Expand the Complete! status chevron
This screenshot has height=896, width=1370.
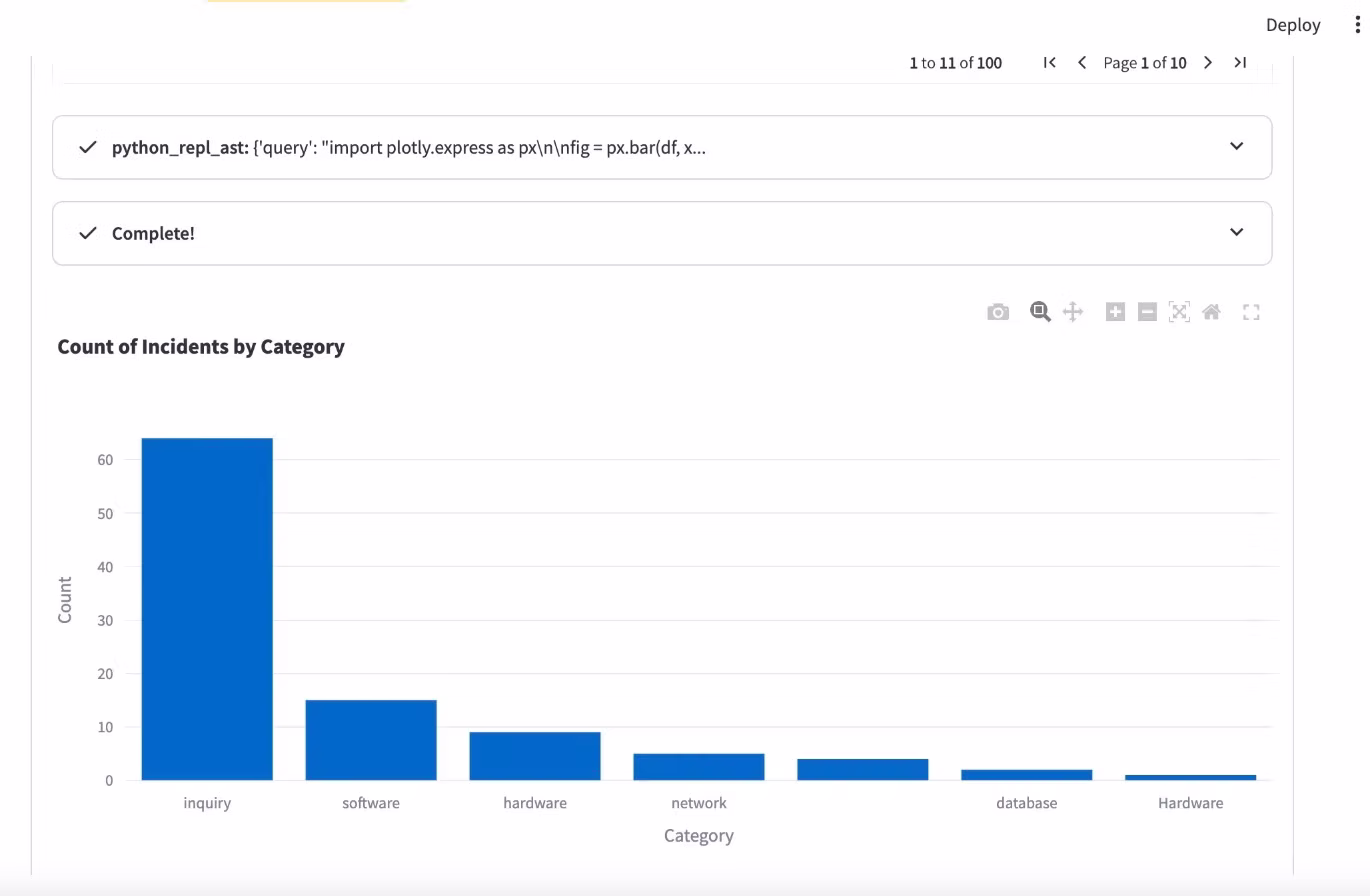(1236, 232)
